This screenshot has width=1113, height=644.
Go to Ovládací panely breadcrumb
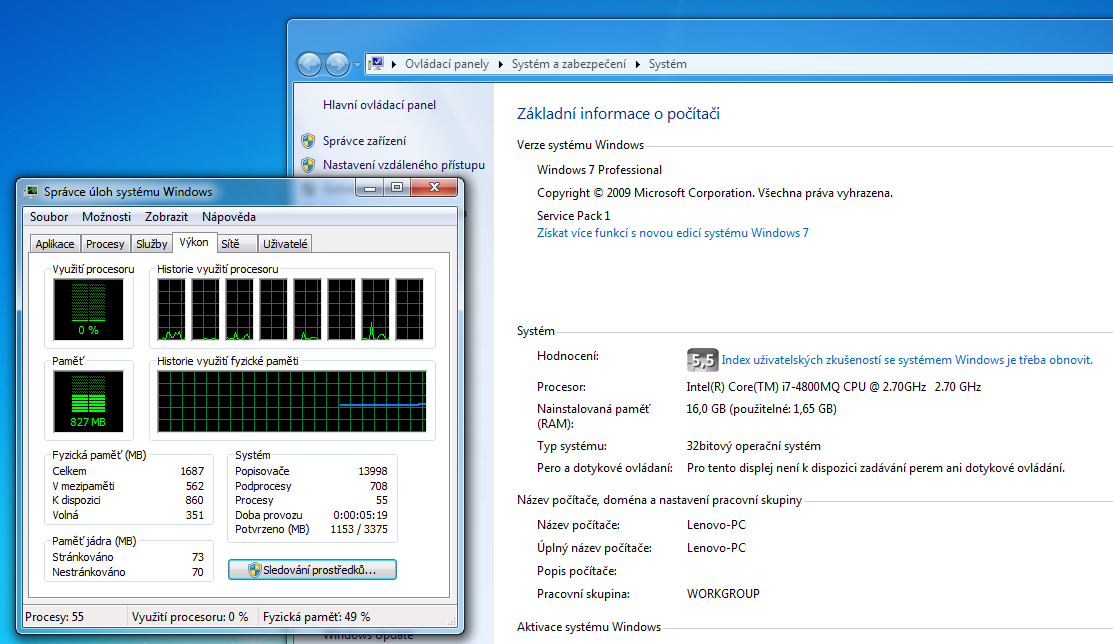446,64
